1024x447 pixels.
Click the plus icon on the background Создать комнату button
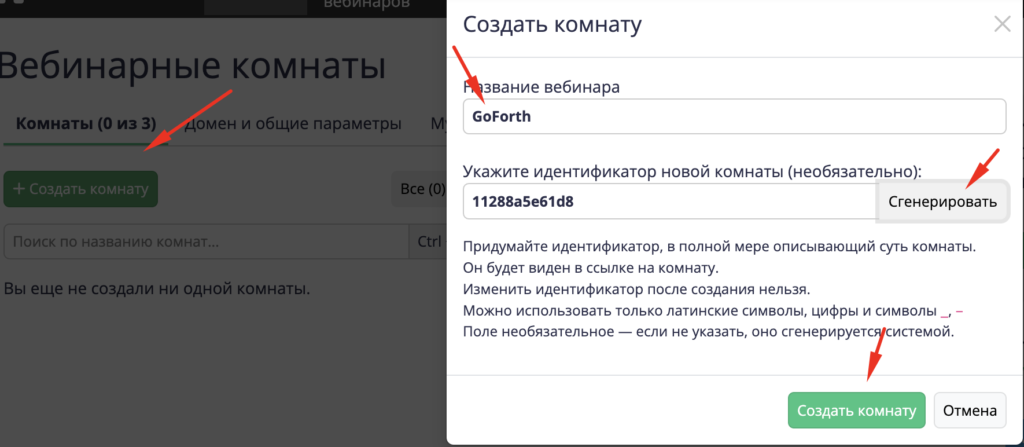coord(19,188)
